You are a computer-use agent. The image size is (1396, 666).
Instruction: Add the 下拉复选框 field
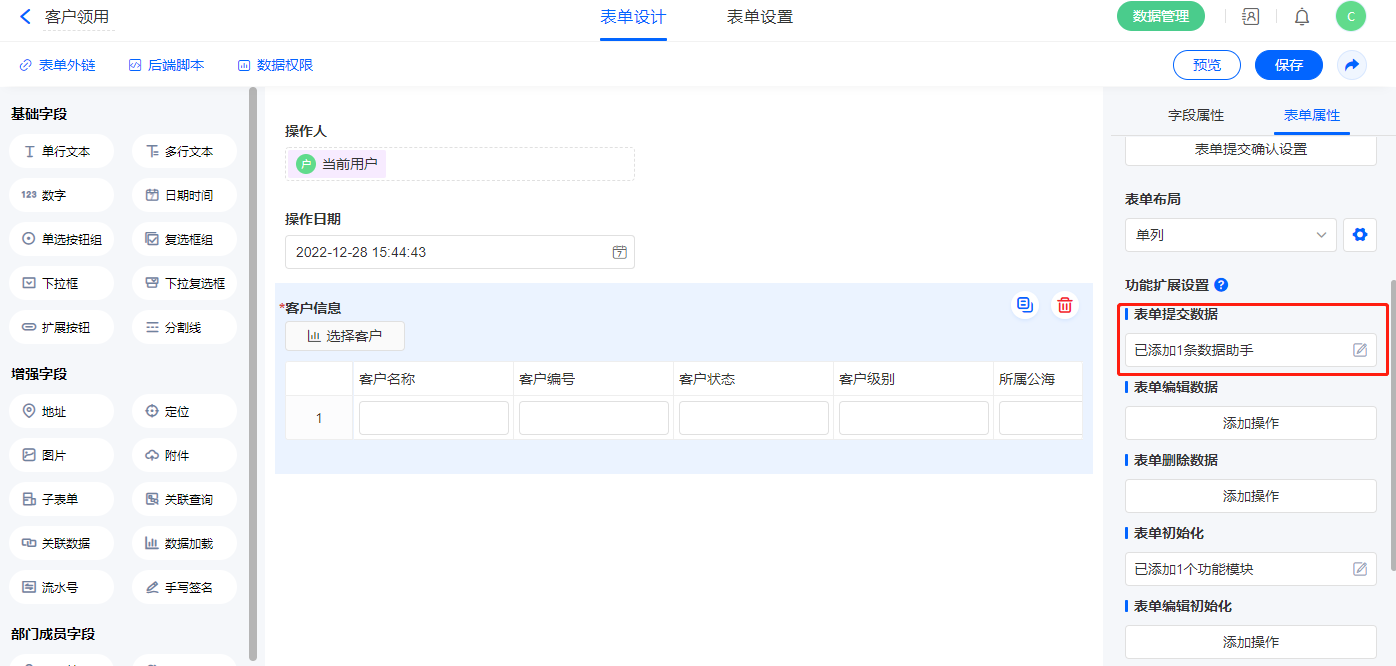[184, 284]
